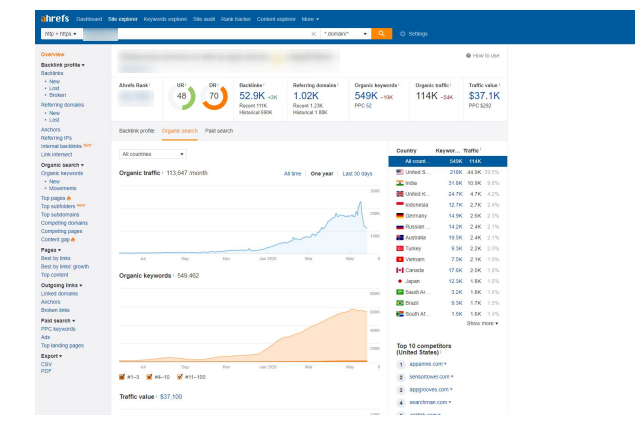Click the How to use help icon
Viewport: 635px width, 442px height.
(469, 56)
